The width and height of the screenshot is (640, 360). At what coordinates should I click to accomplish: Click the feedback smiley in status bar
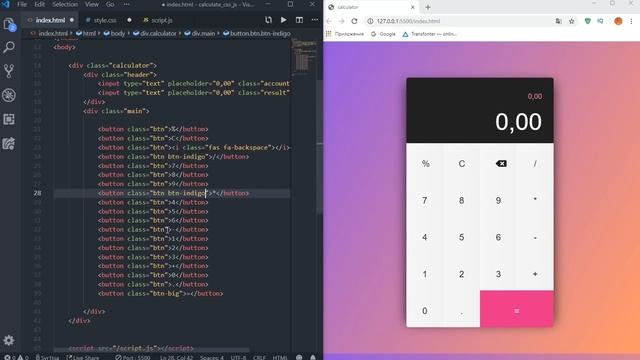tap(299, 357)
